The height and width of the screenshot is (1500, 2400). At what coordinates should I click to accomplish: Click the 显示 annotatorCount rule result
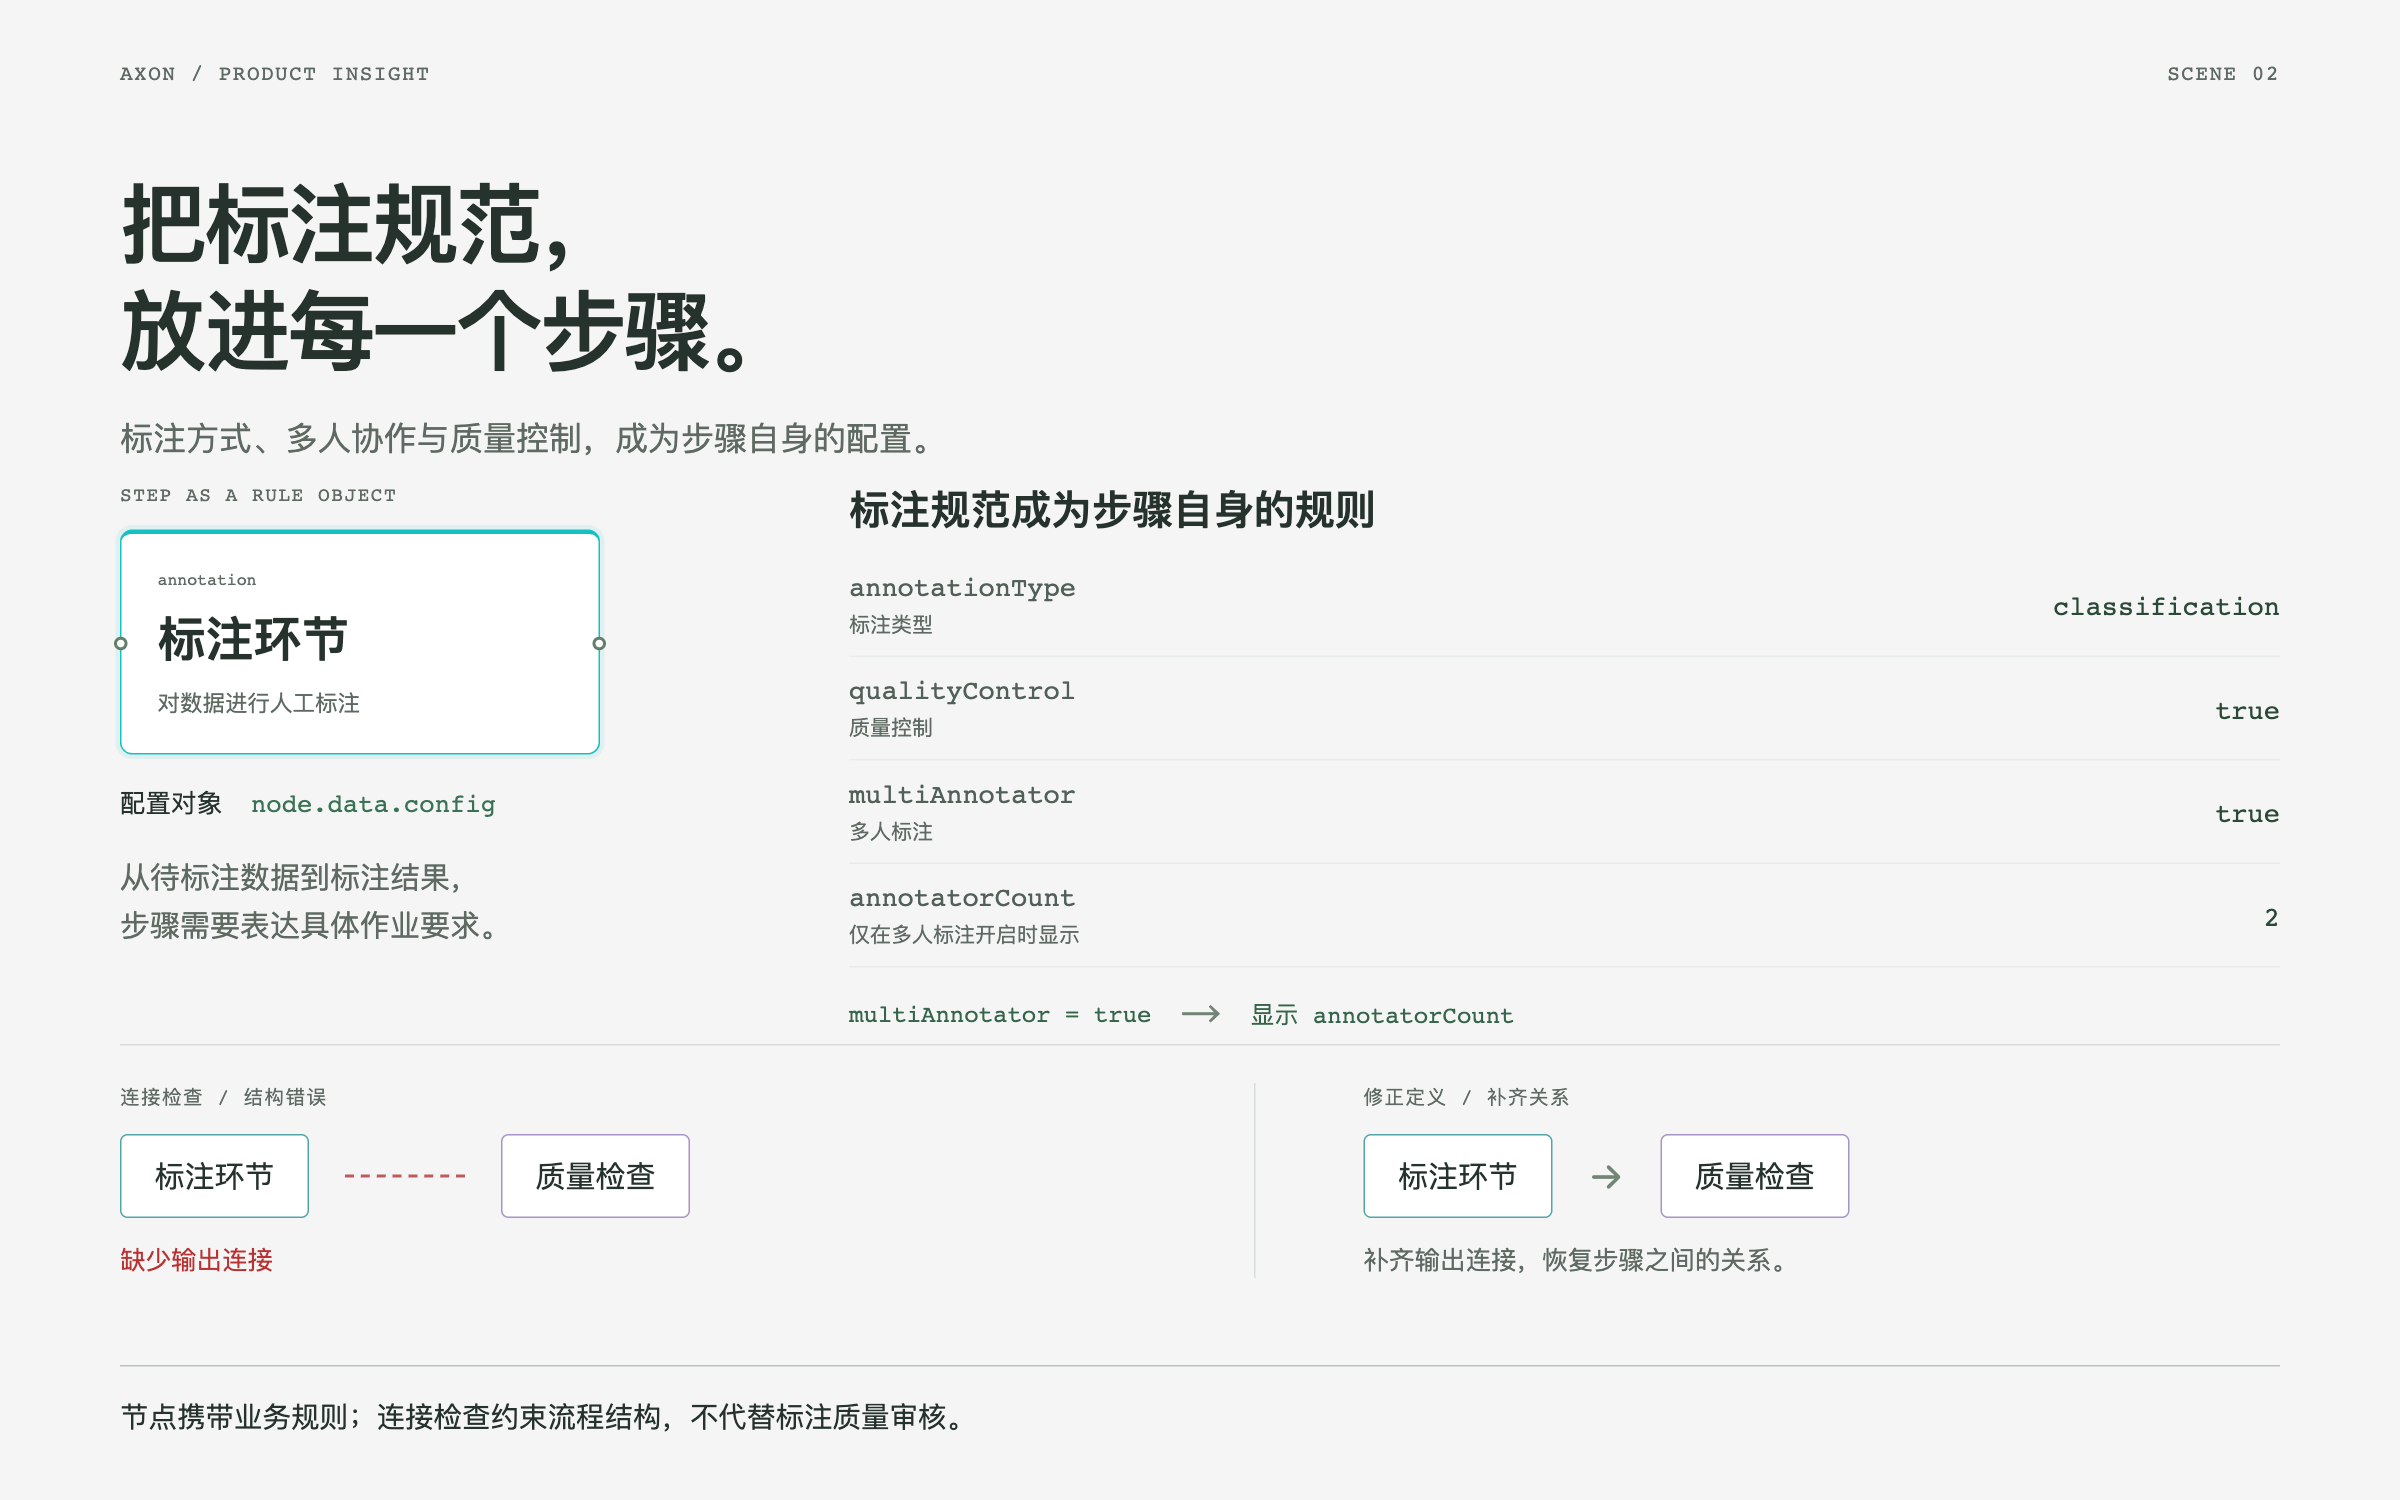[x=1382, y=1015]
